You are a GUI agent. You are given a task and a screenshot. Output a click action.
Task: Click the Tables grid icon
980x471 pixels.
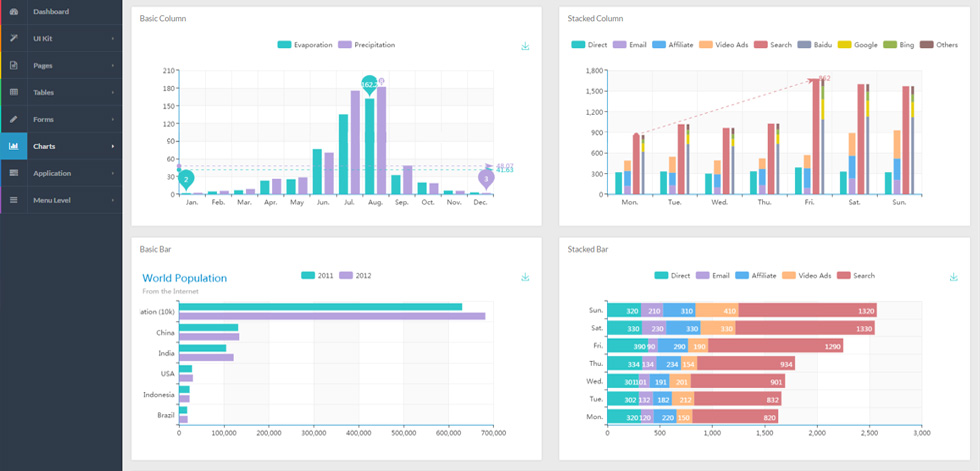(14, 92)
